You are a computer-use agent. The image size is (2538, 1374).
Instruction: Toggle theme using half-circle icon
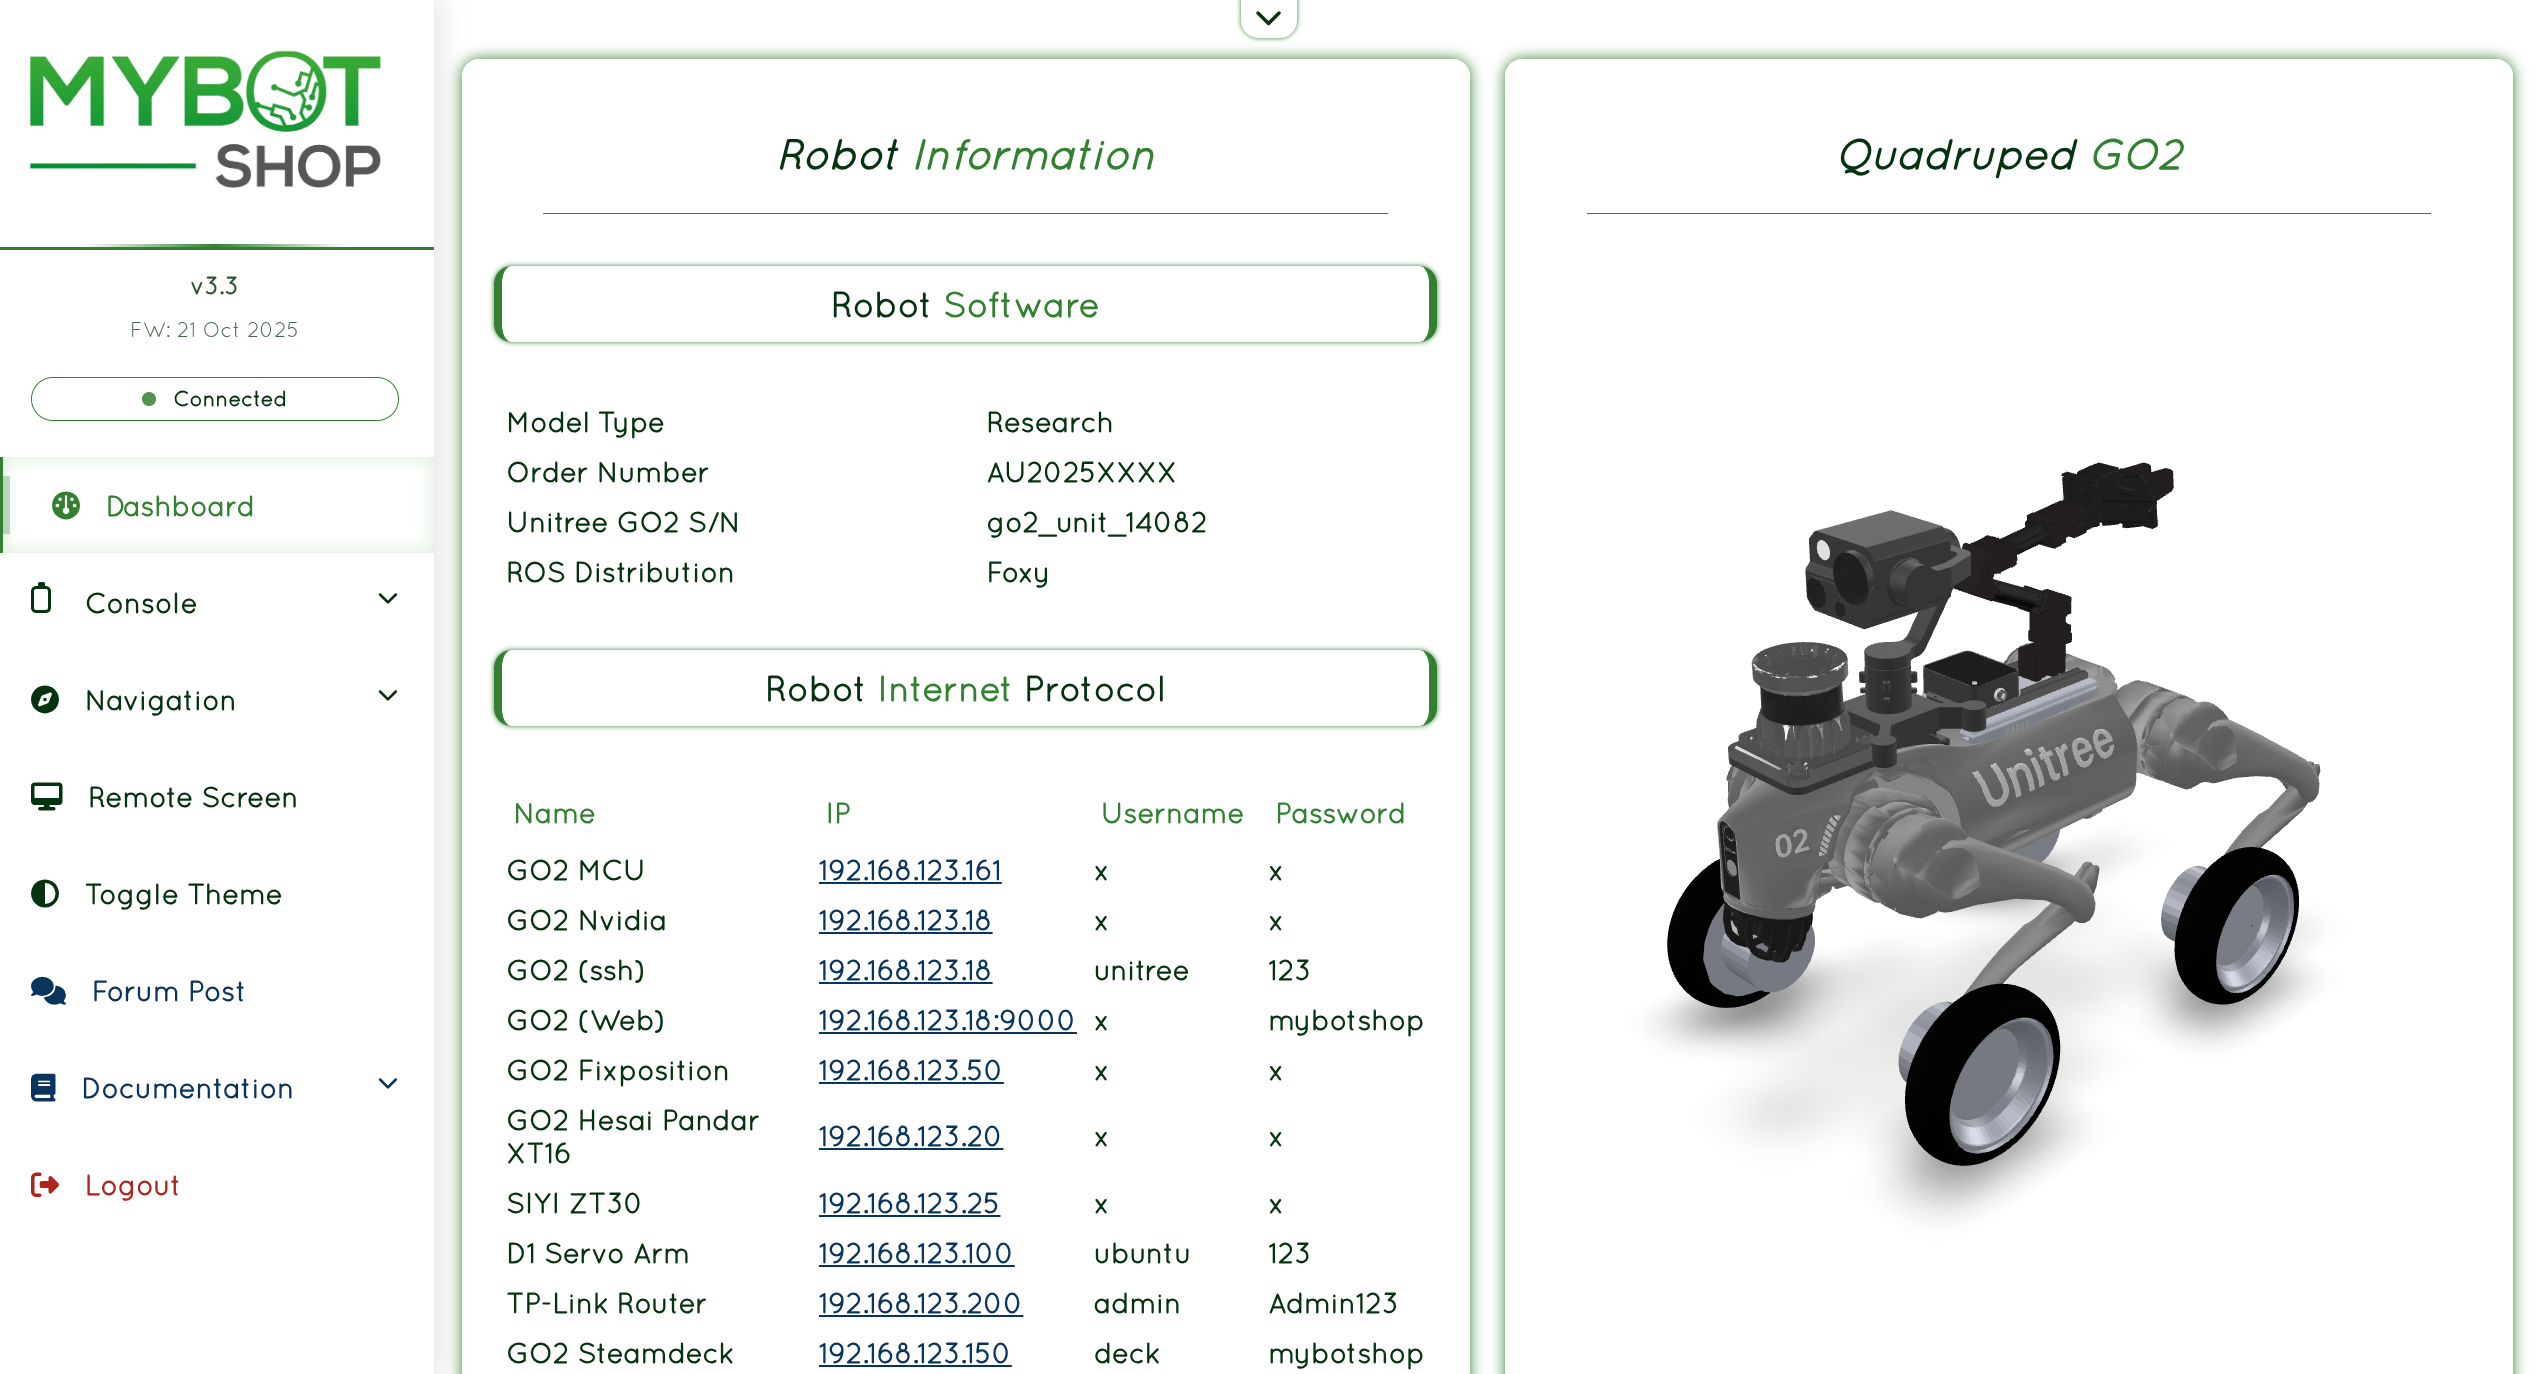[45, 893]
